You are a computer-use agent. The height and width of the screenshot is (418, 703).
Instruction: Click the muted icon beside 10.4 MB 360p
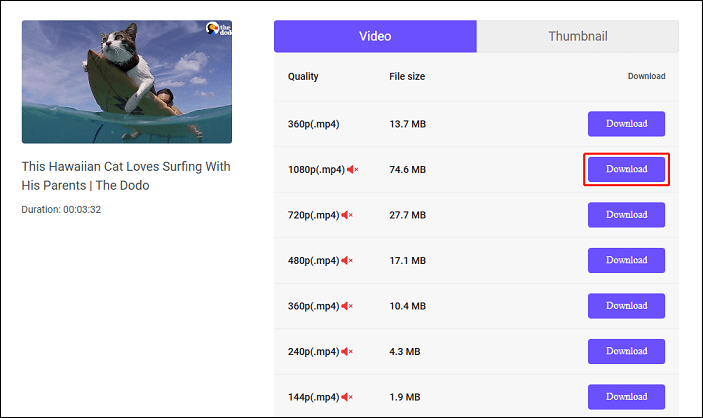pos(347,306)
